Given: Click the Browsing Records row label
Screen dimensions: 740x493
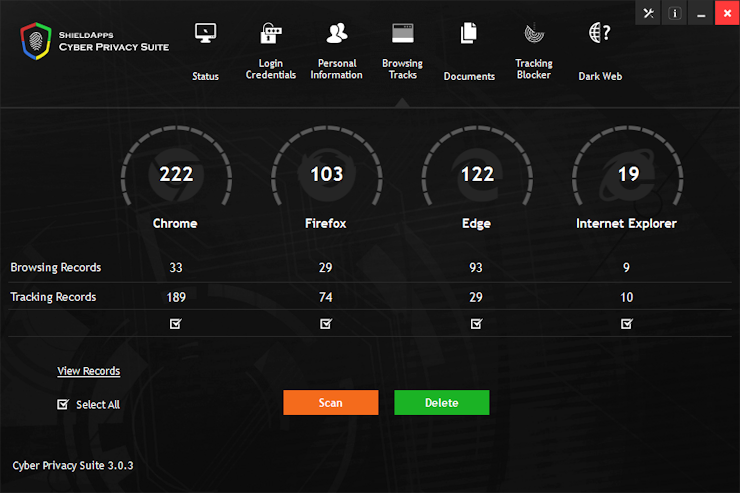Looking at the screenshot, I should click(x=56, y=267).
